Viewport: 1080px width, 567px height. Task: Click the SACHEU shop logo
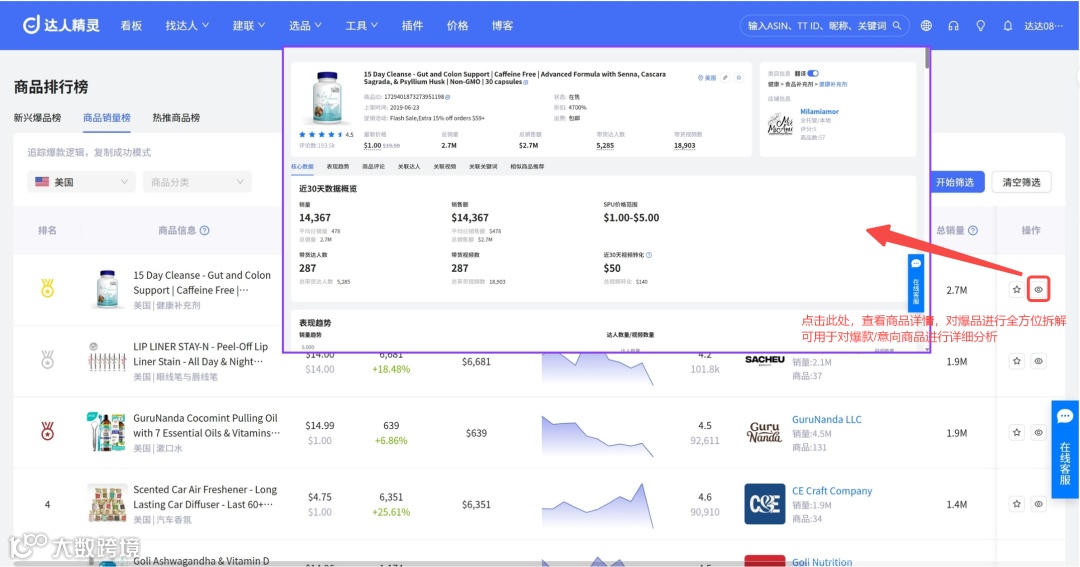click(765, 360)
